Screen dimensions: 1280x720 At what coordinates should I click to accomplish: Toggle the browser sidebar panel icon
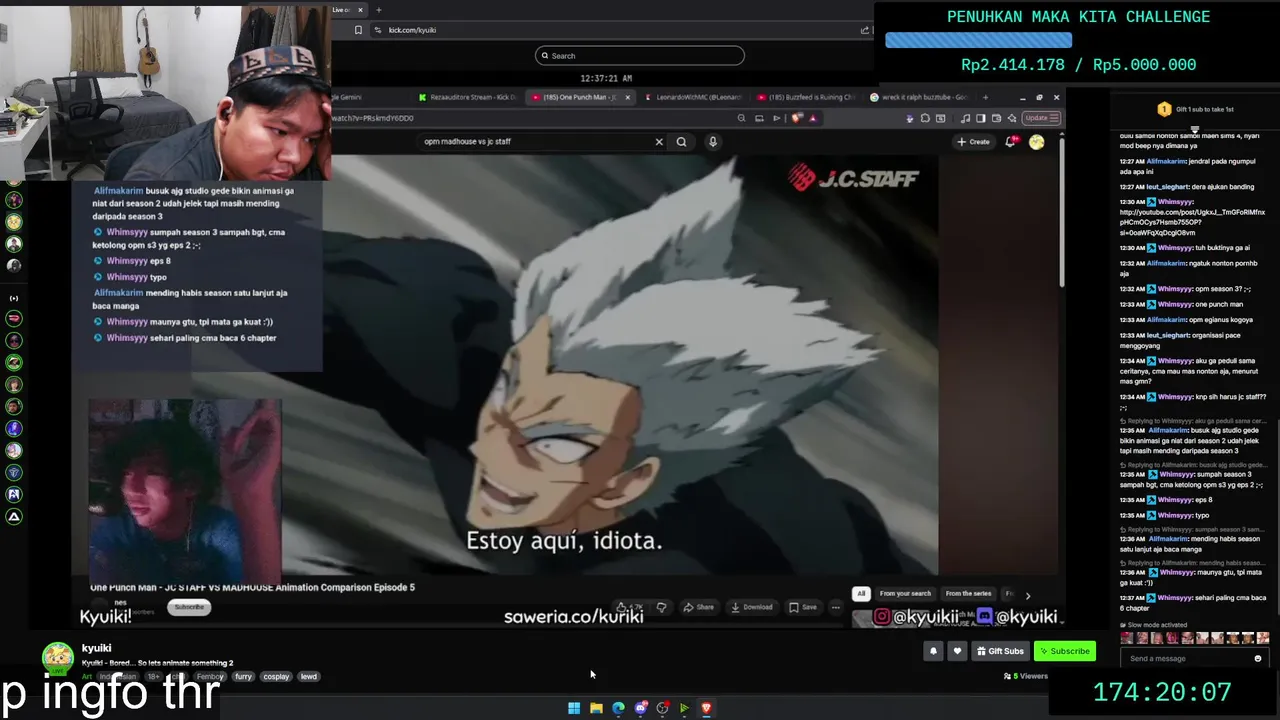pos(981,118)
